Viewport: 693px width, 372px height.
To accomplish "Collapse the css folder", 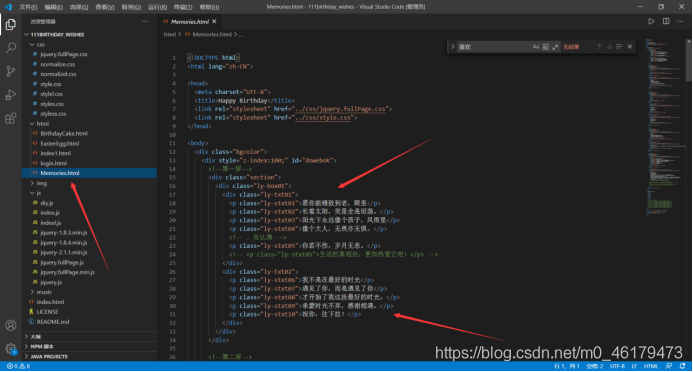I will click(32, 45).
